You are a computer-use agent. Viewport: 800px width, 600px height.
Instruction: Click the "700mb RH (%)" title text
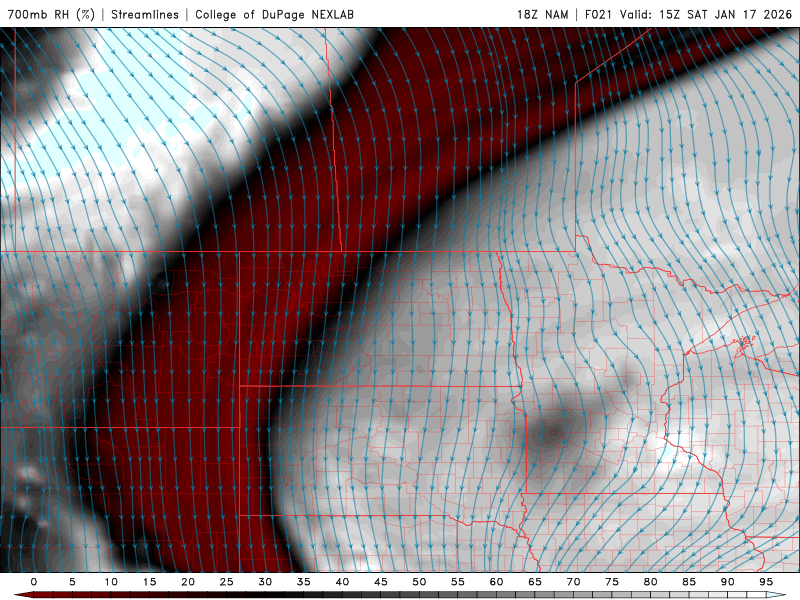point(51,14)
